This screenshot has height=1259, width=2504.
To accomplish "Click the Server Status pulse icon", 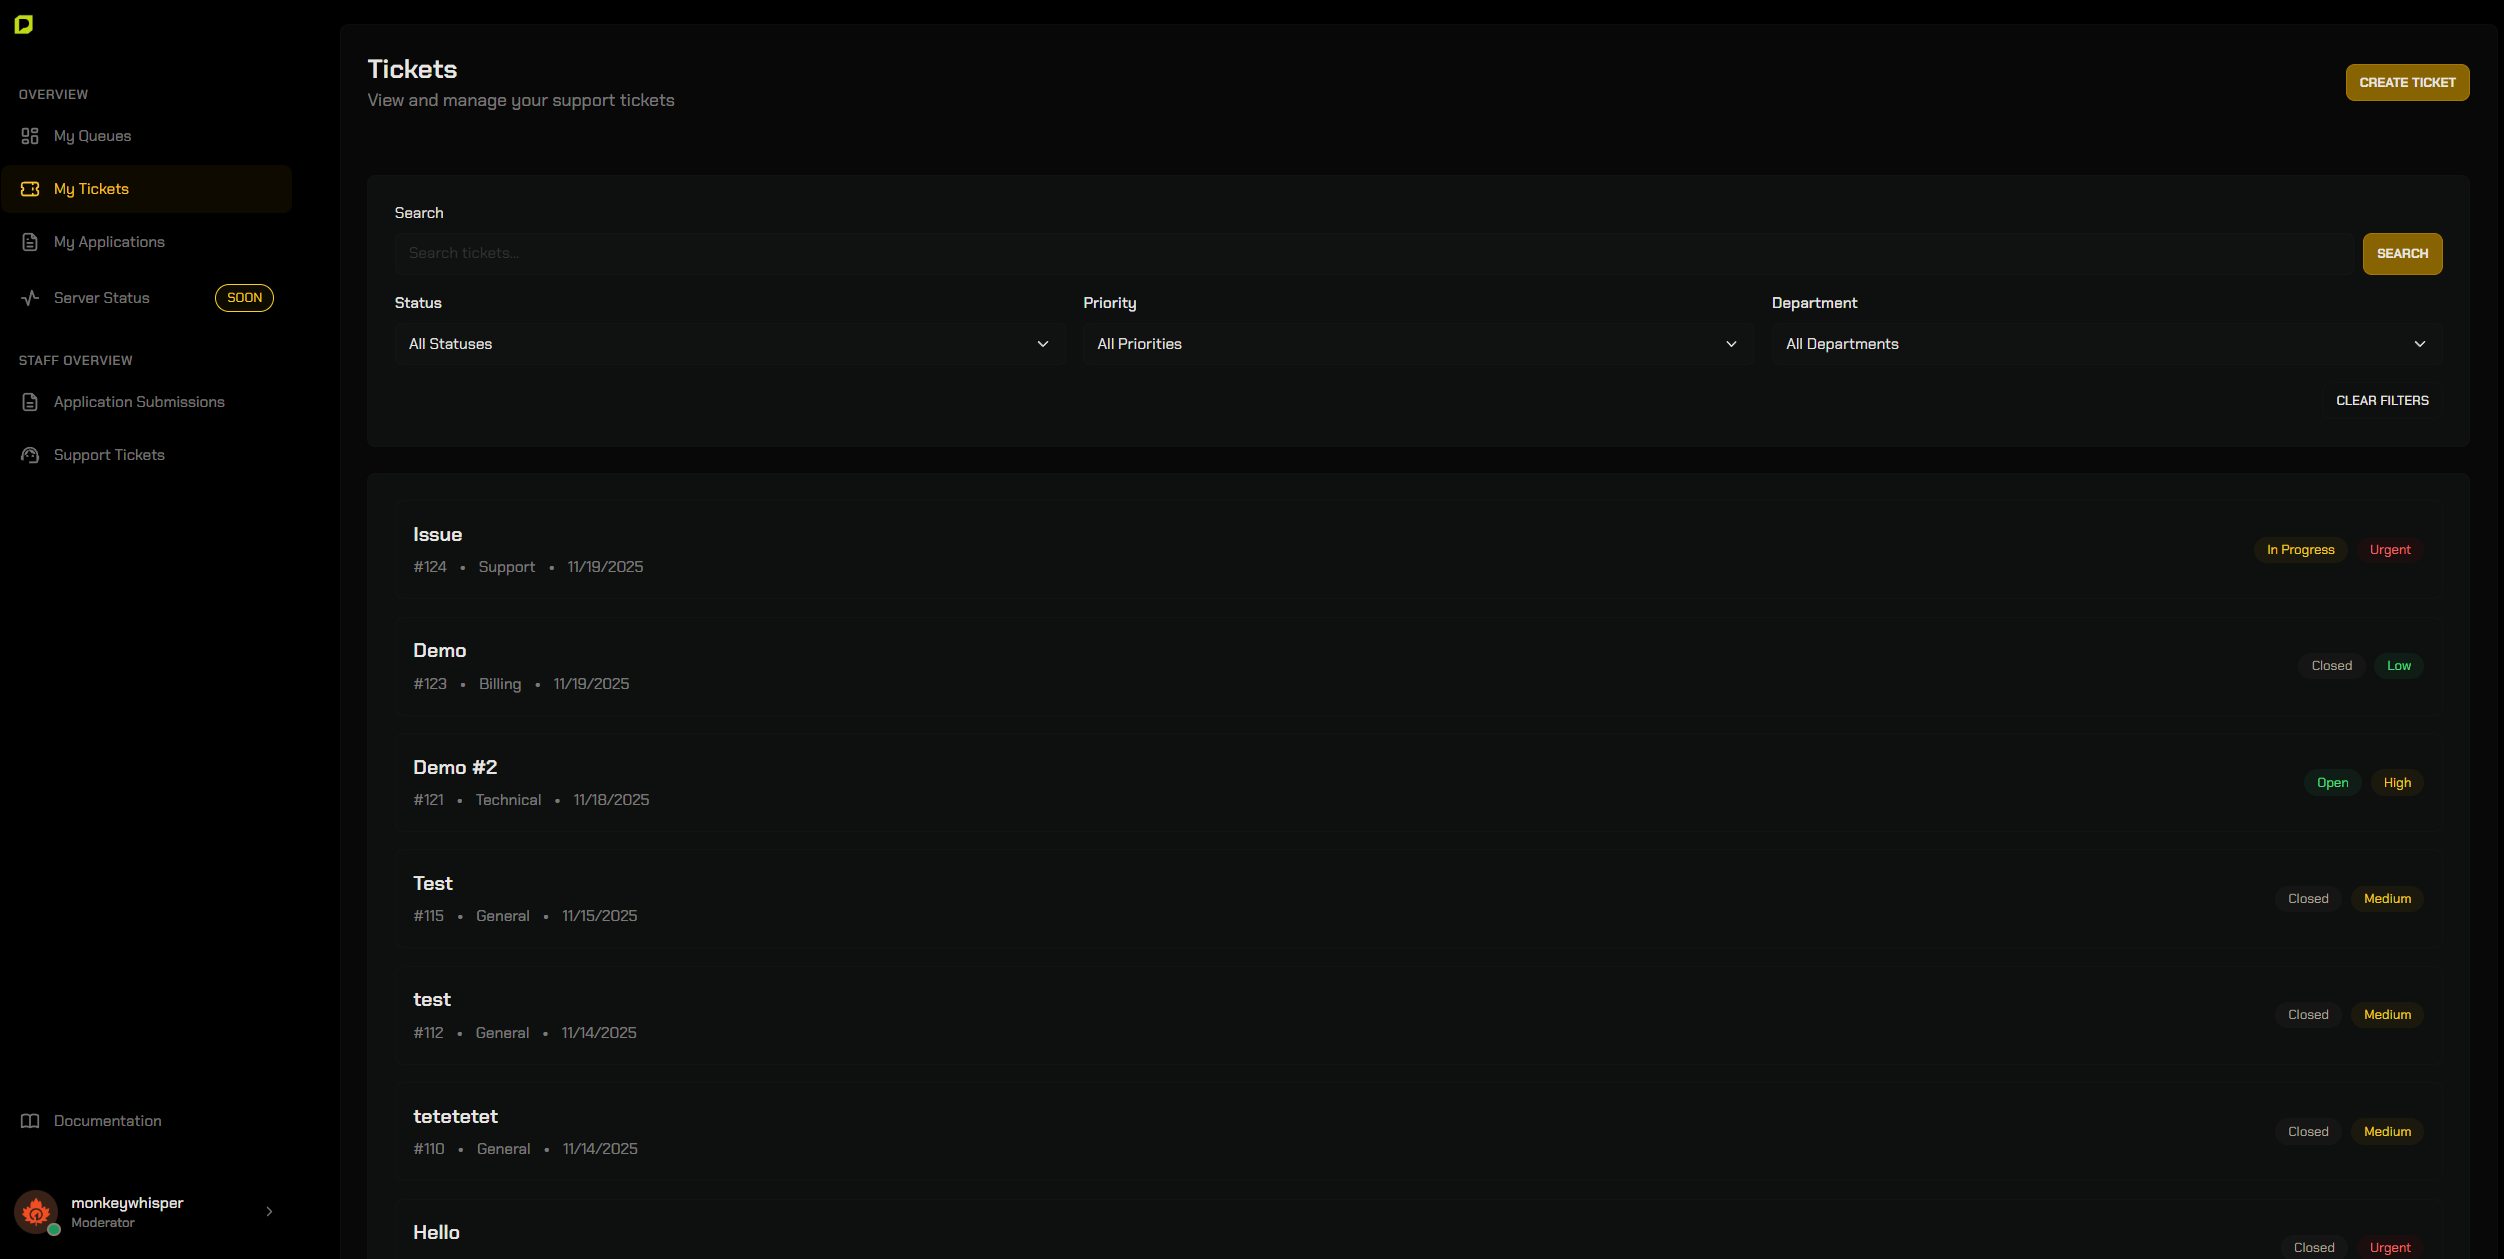I will (30, 298).
